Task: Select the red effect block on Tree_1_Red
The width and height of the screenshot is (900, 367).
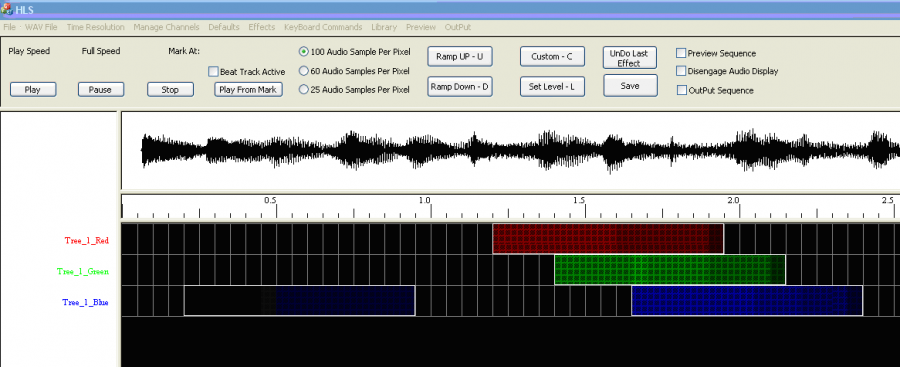Action: pyautogui.click(x=608, y=239)
